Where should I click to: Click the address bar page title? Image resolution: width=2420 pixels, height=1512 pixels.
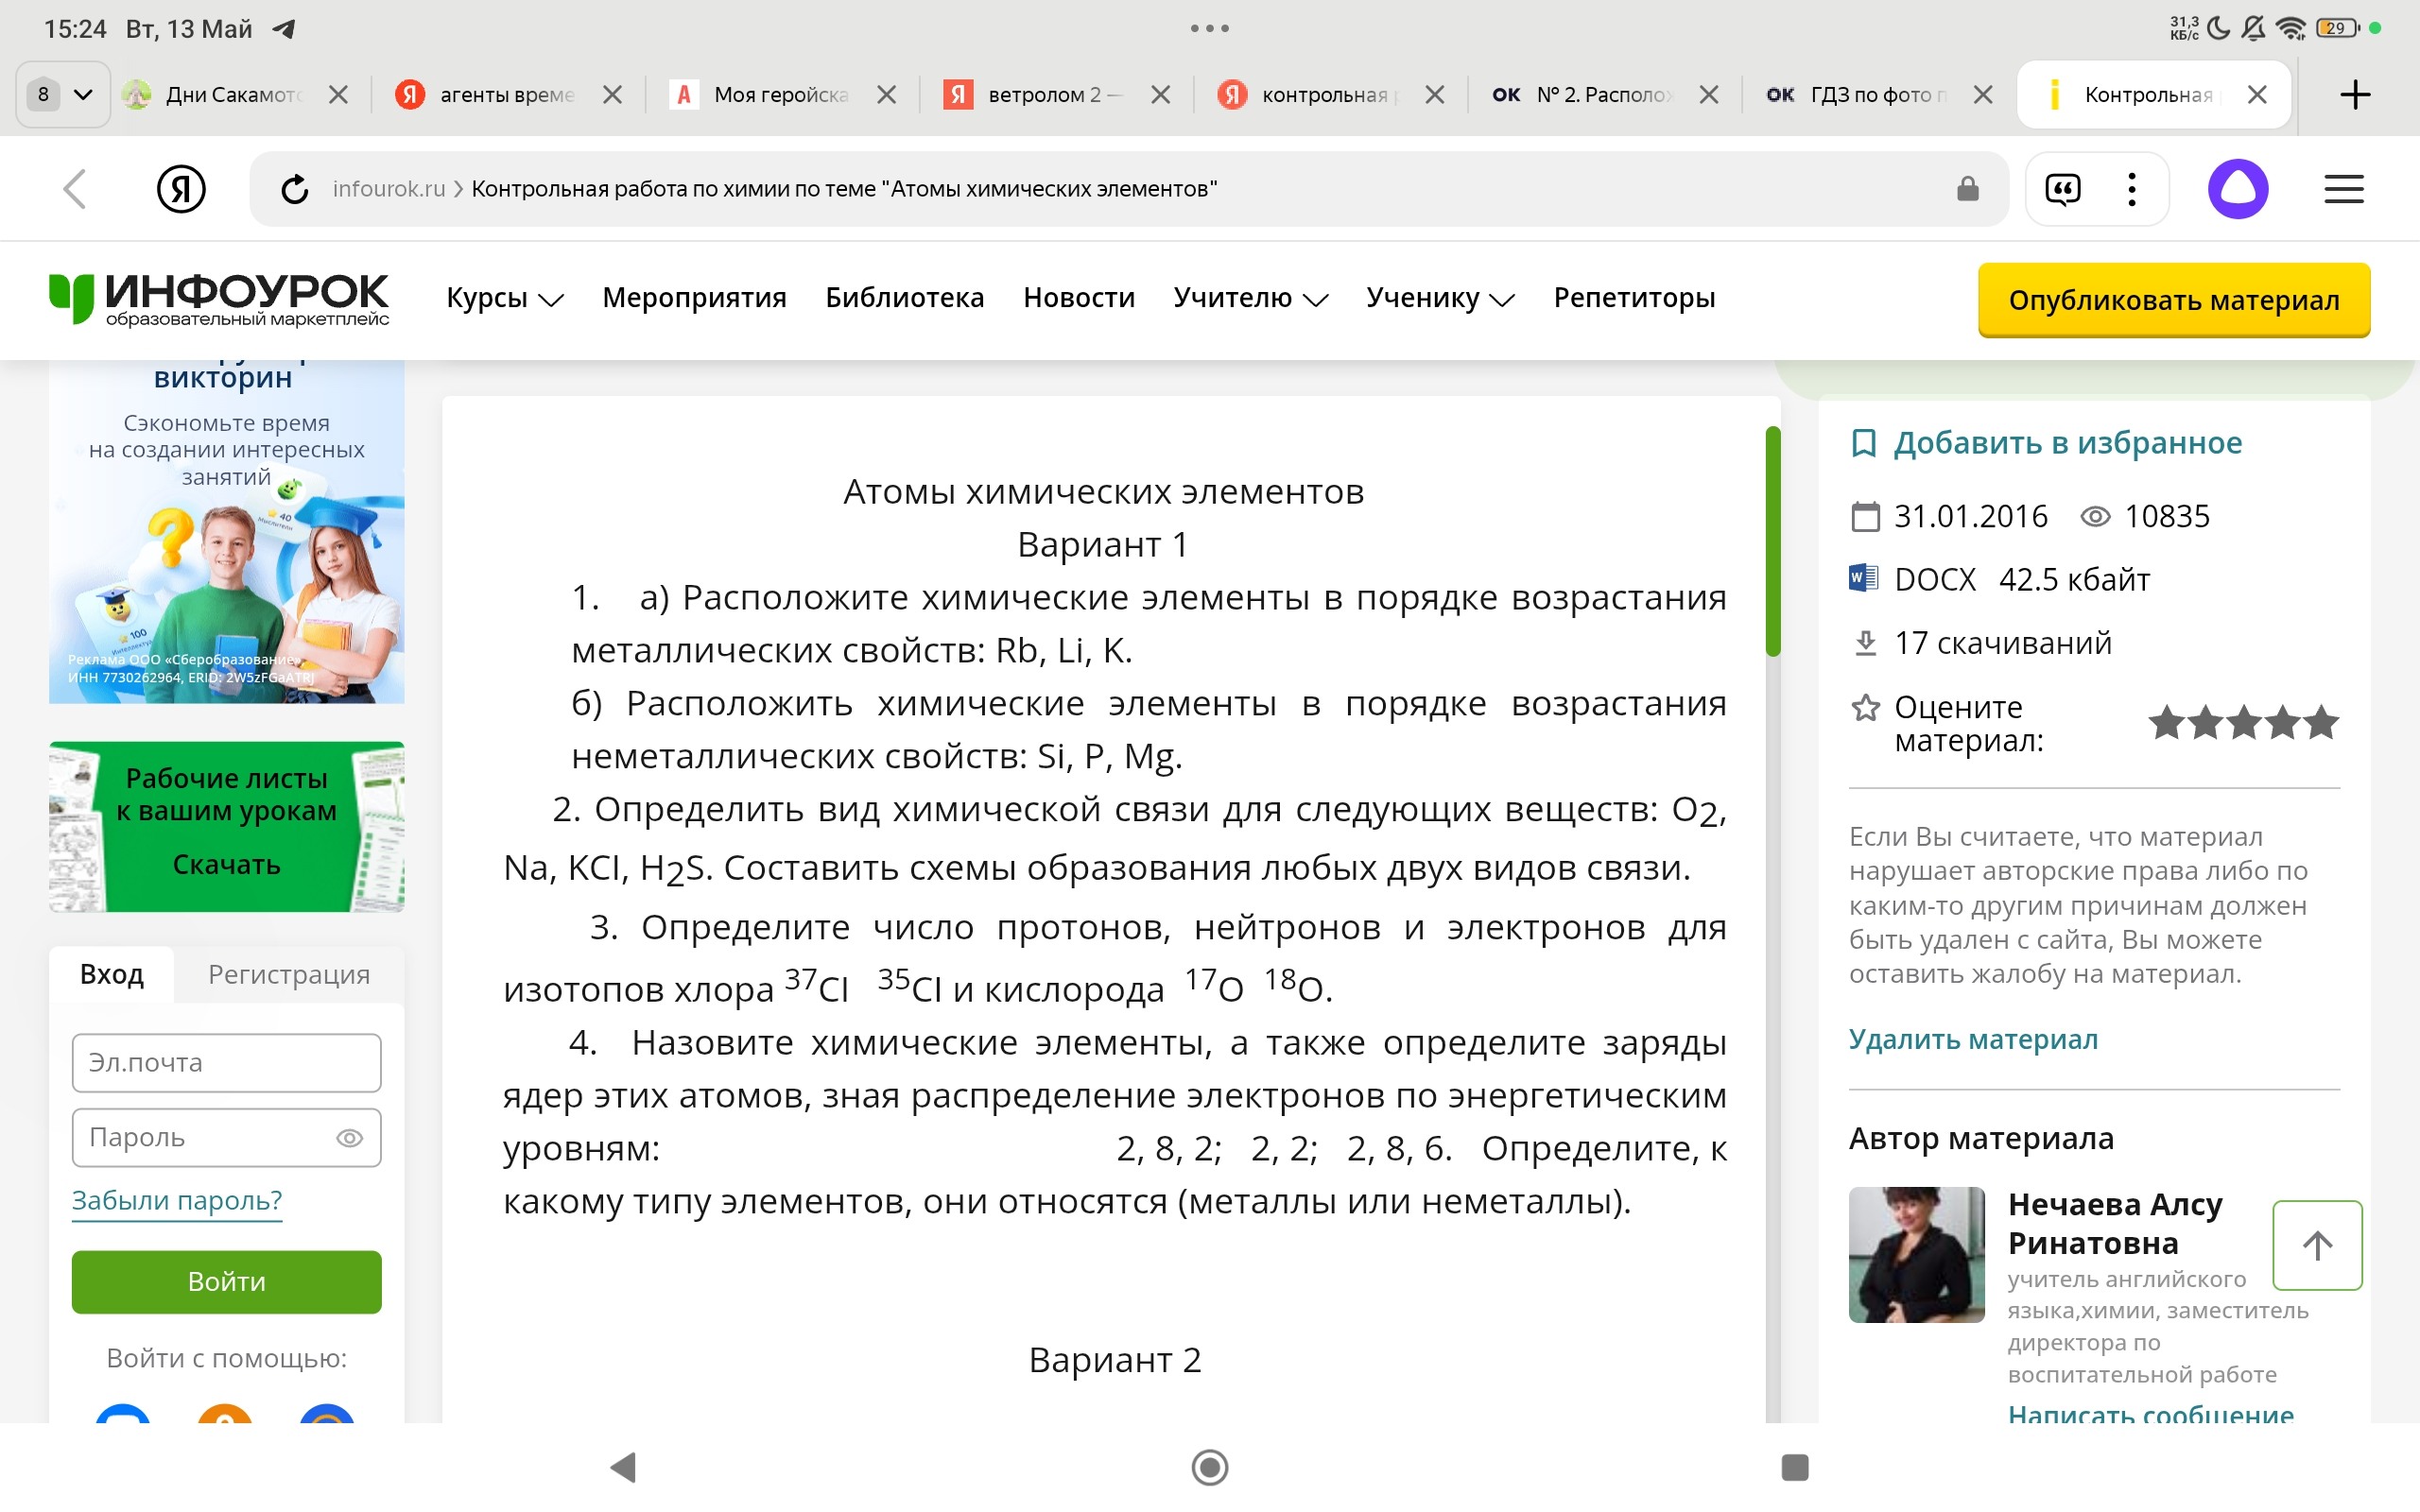pos(844,189)
